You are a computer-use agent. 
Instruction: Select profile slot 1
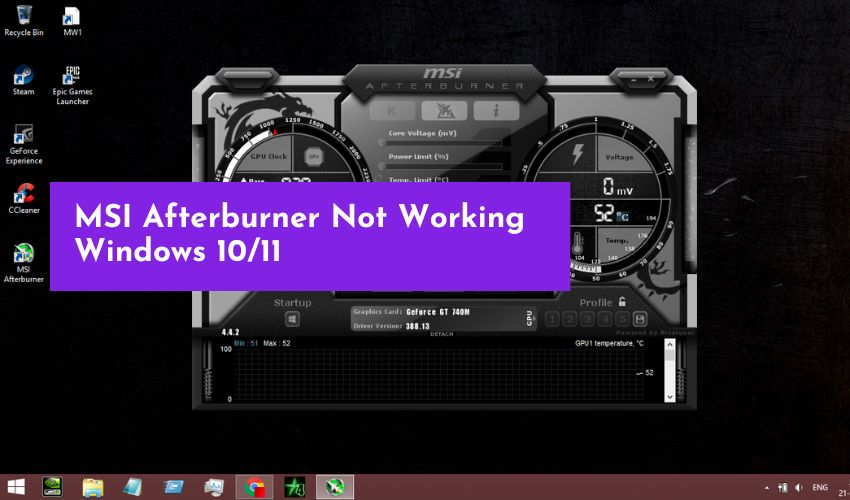[552, 319]
